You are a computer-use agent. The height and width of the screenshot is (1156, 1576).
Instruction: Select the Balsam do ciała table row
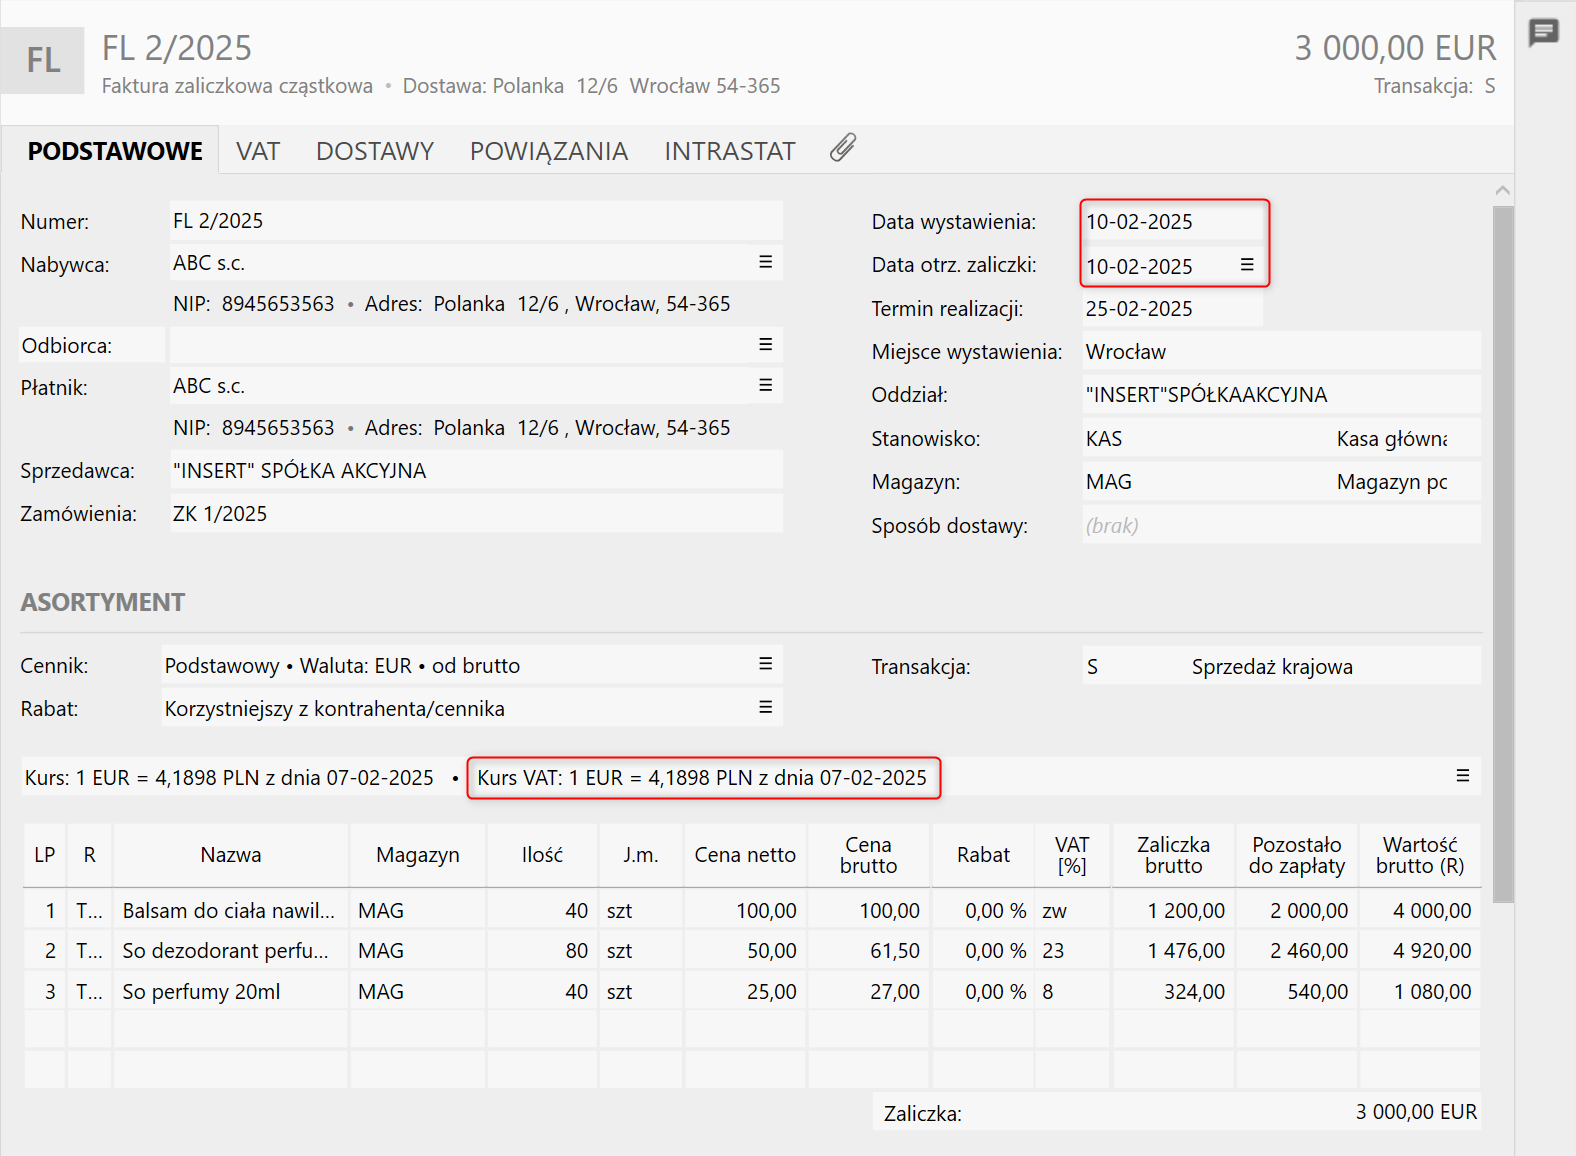(229, 911)
